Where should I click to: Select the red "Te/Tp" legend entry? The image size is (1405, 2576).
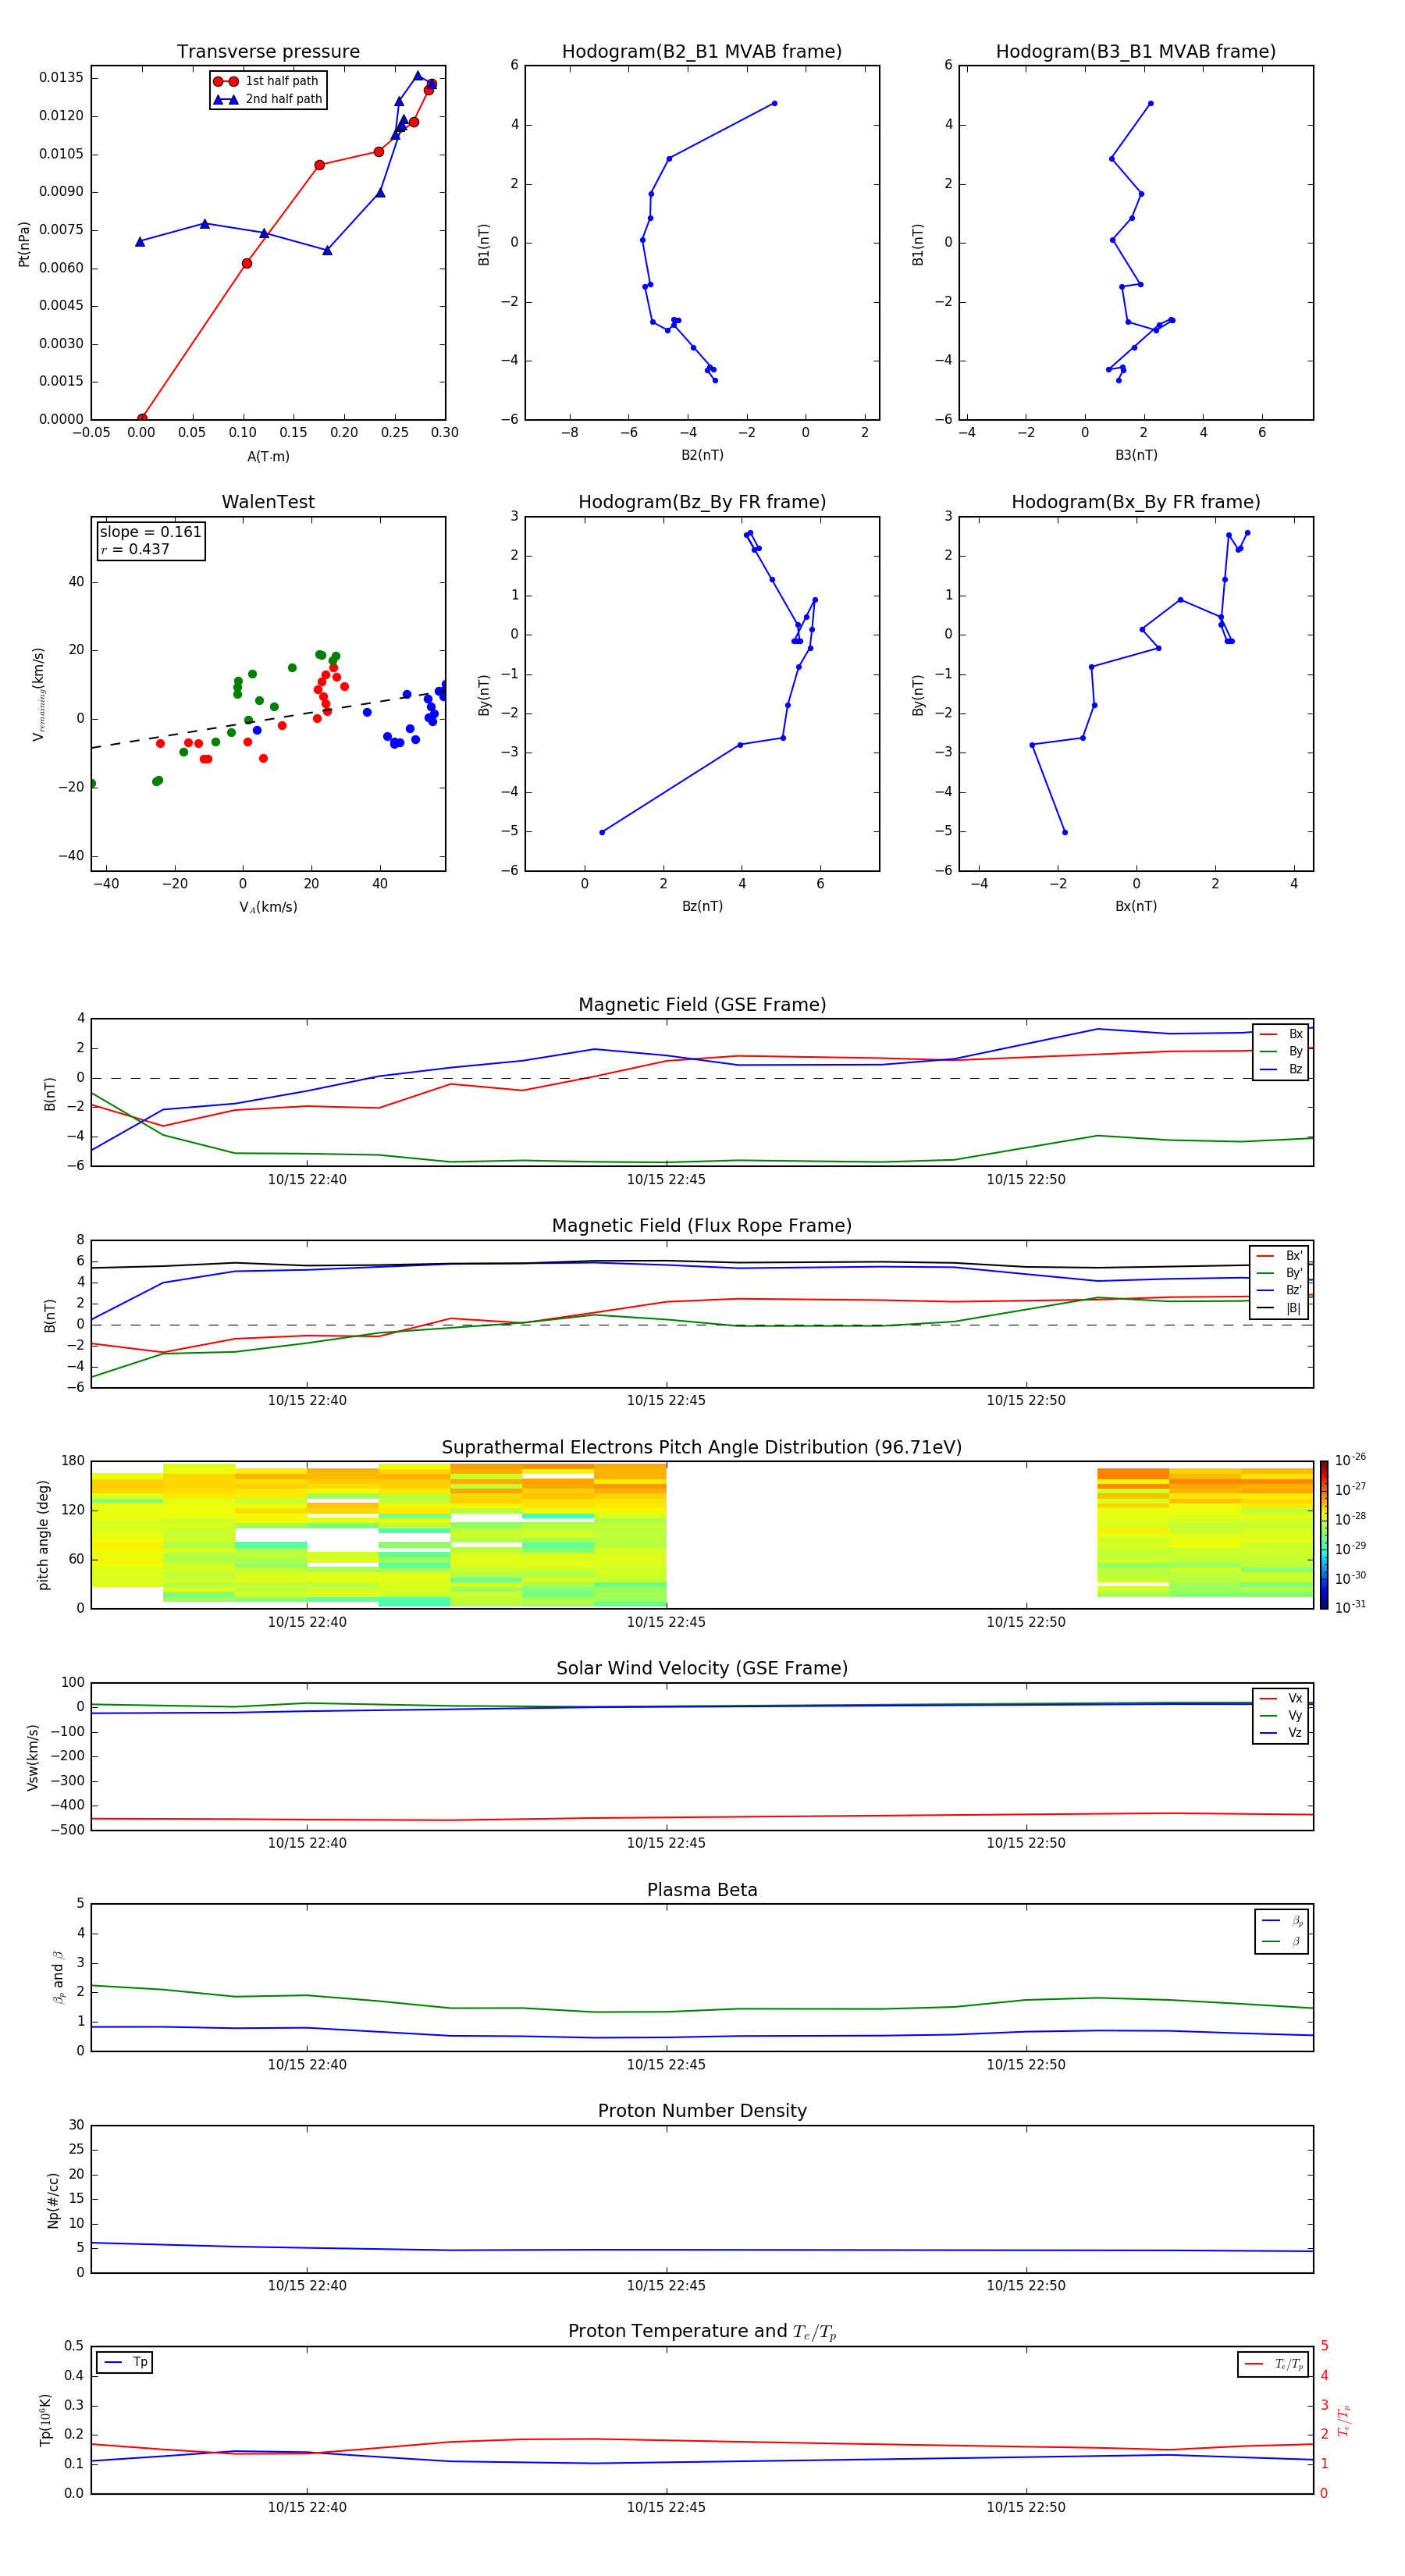pyautogui.click(x=1274, y=2364)
